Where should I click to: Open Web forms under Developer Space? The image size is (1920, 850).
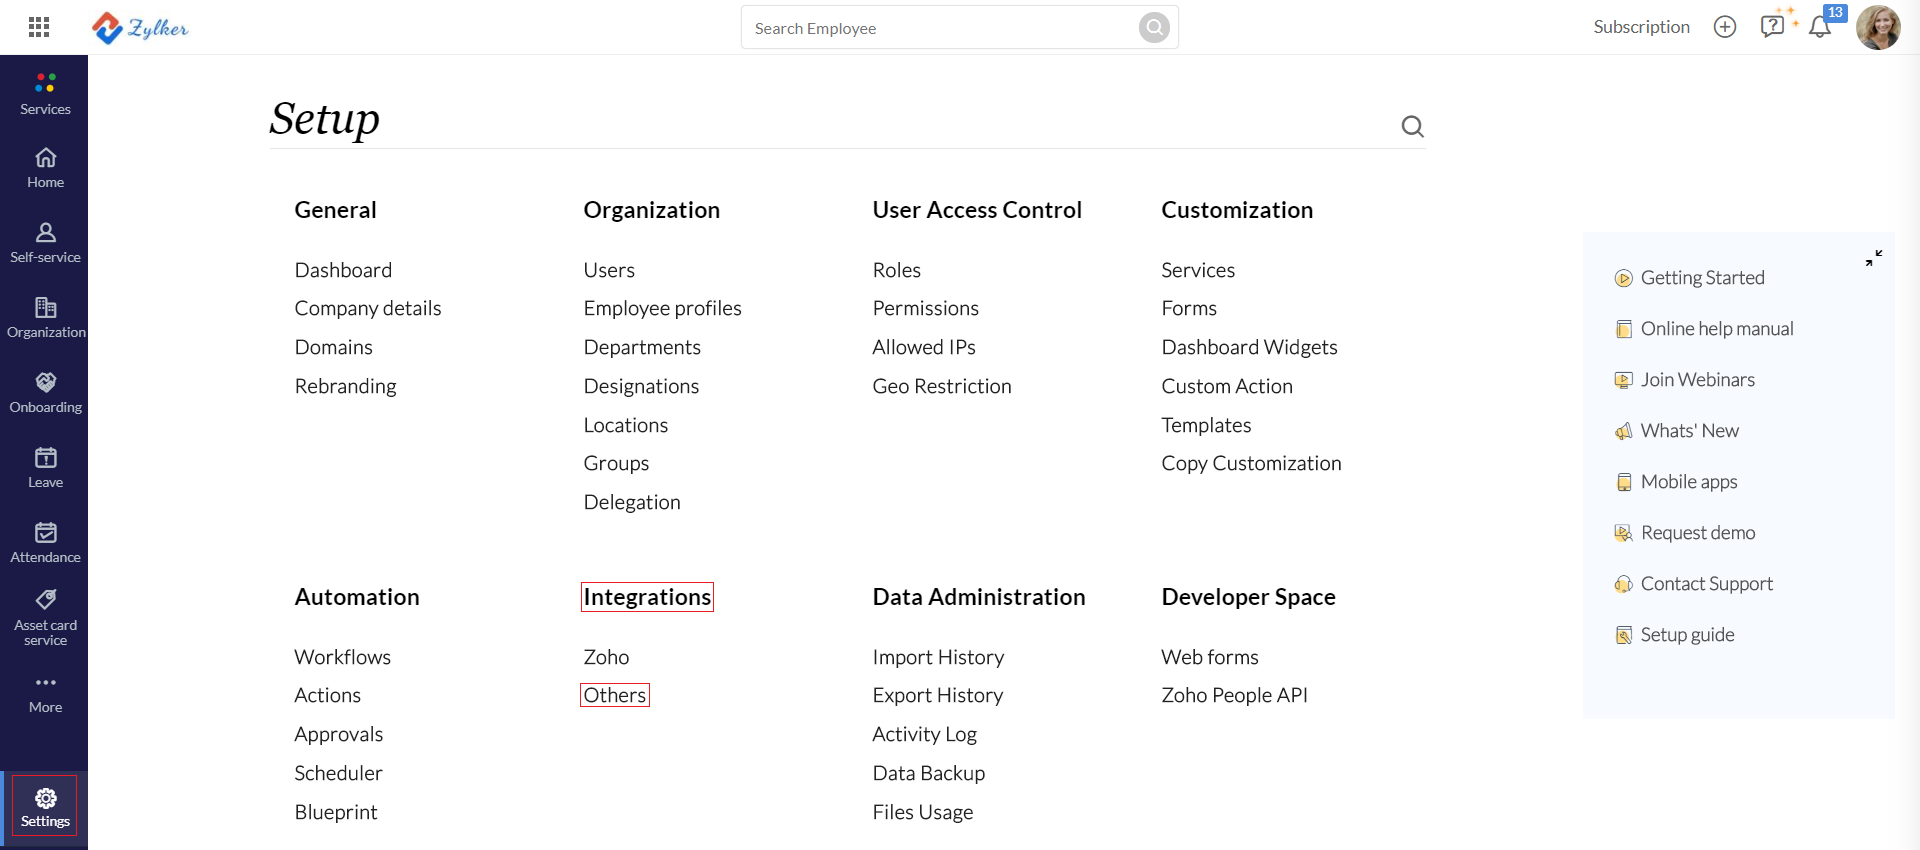coord(1210,657)
